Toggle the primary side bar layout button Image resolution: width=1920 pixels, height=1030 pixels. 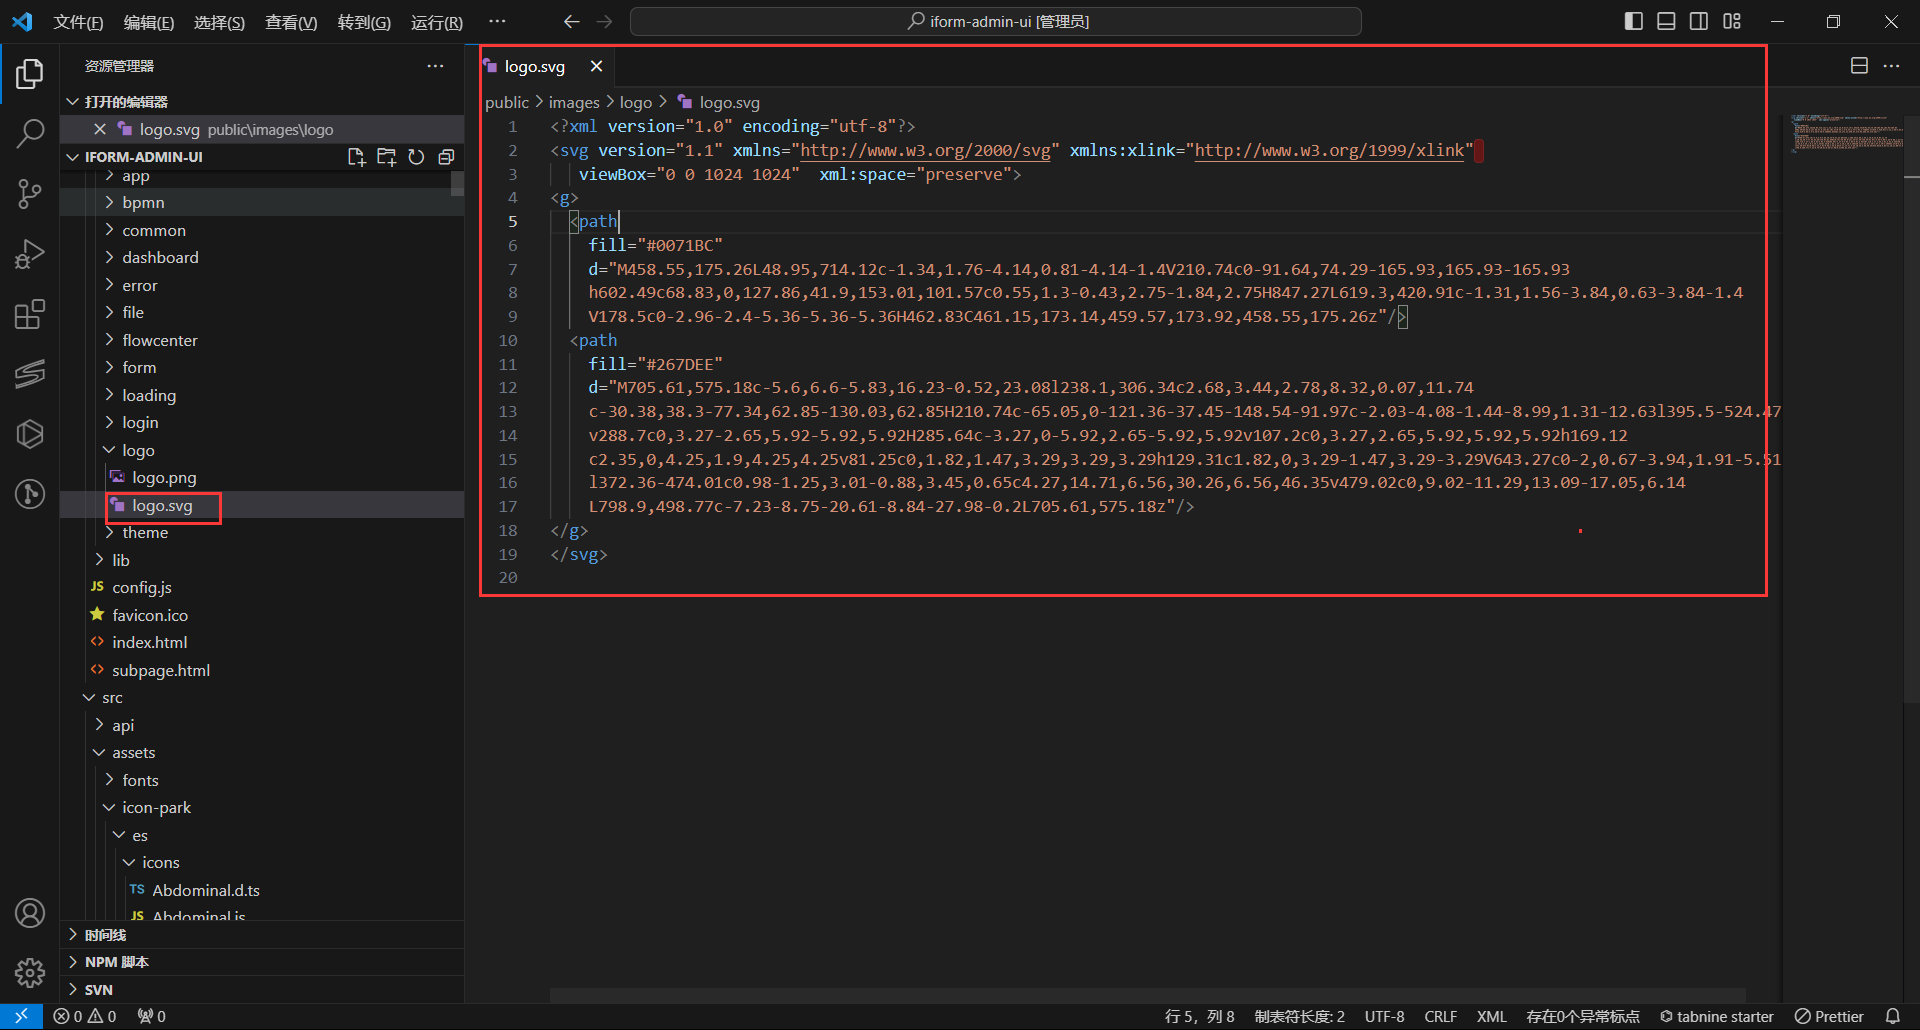(1633, 22)
